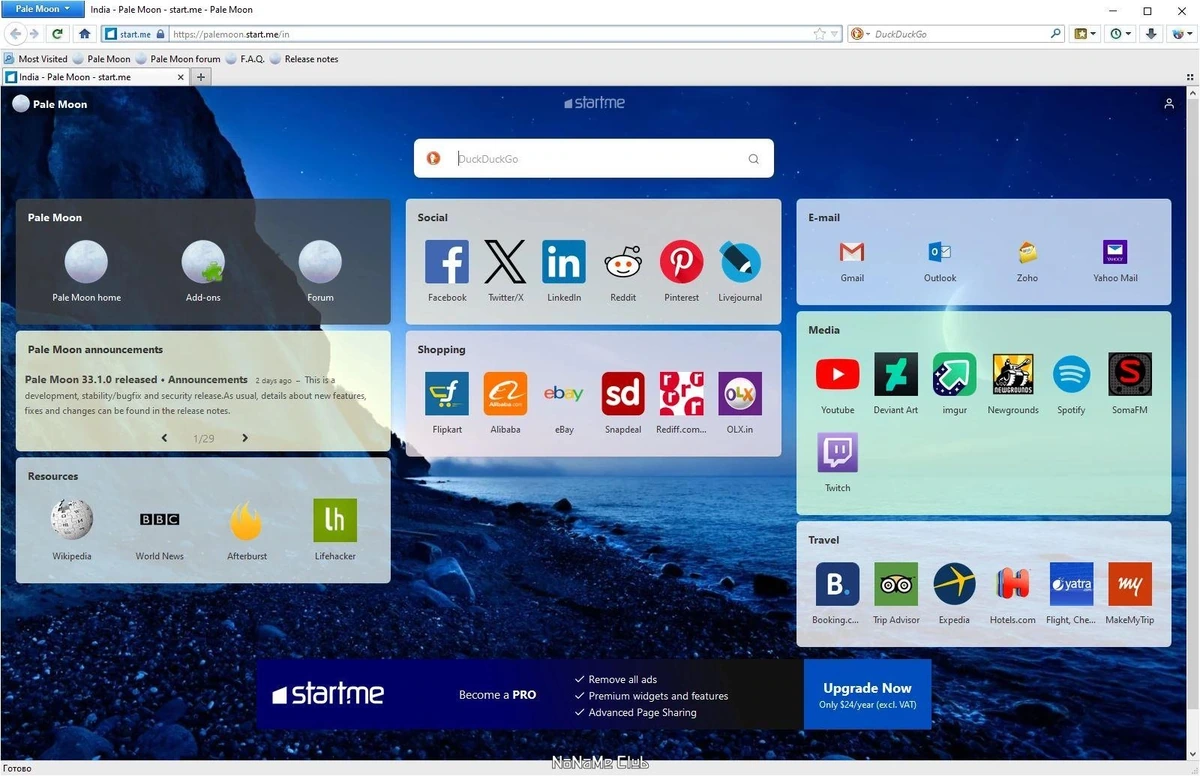Show next announcement with right arrow
The image size is (1200, 776).
pos(245,438)
